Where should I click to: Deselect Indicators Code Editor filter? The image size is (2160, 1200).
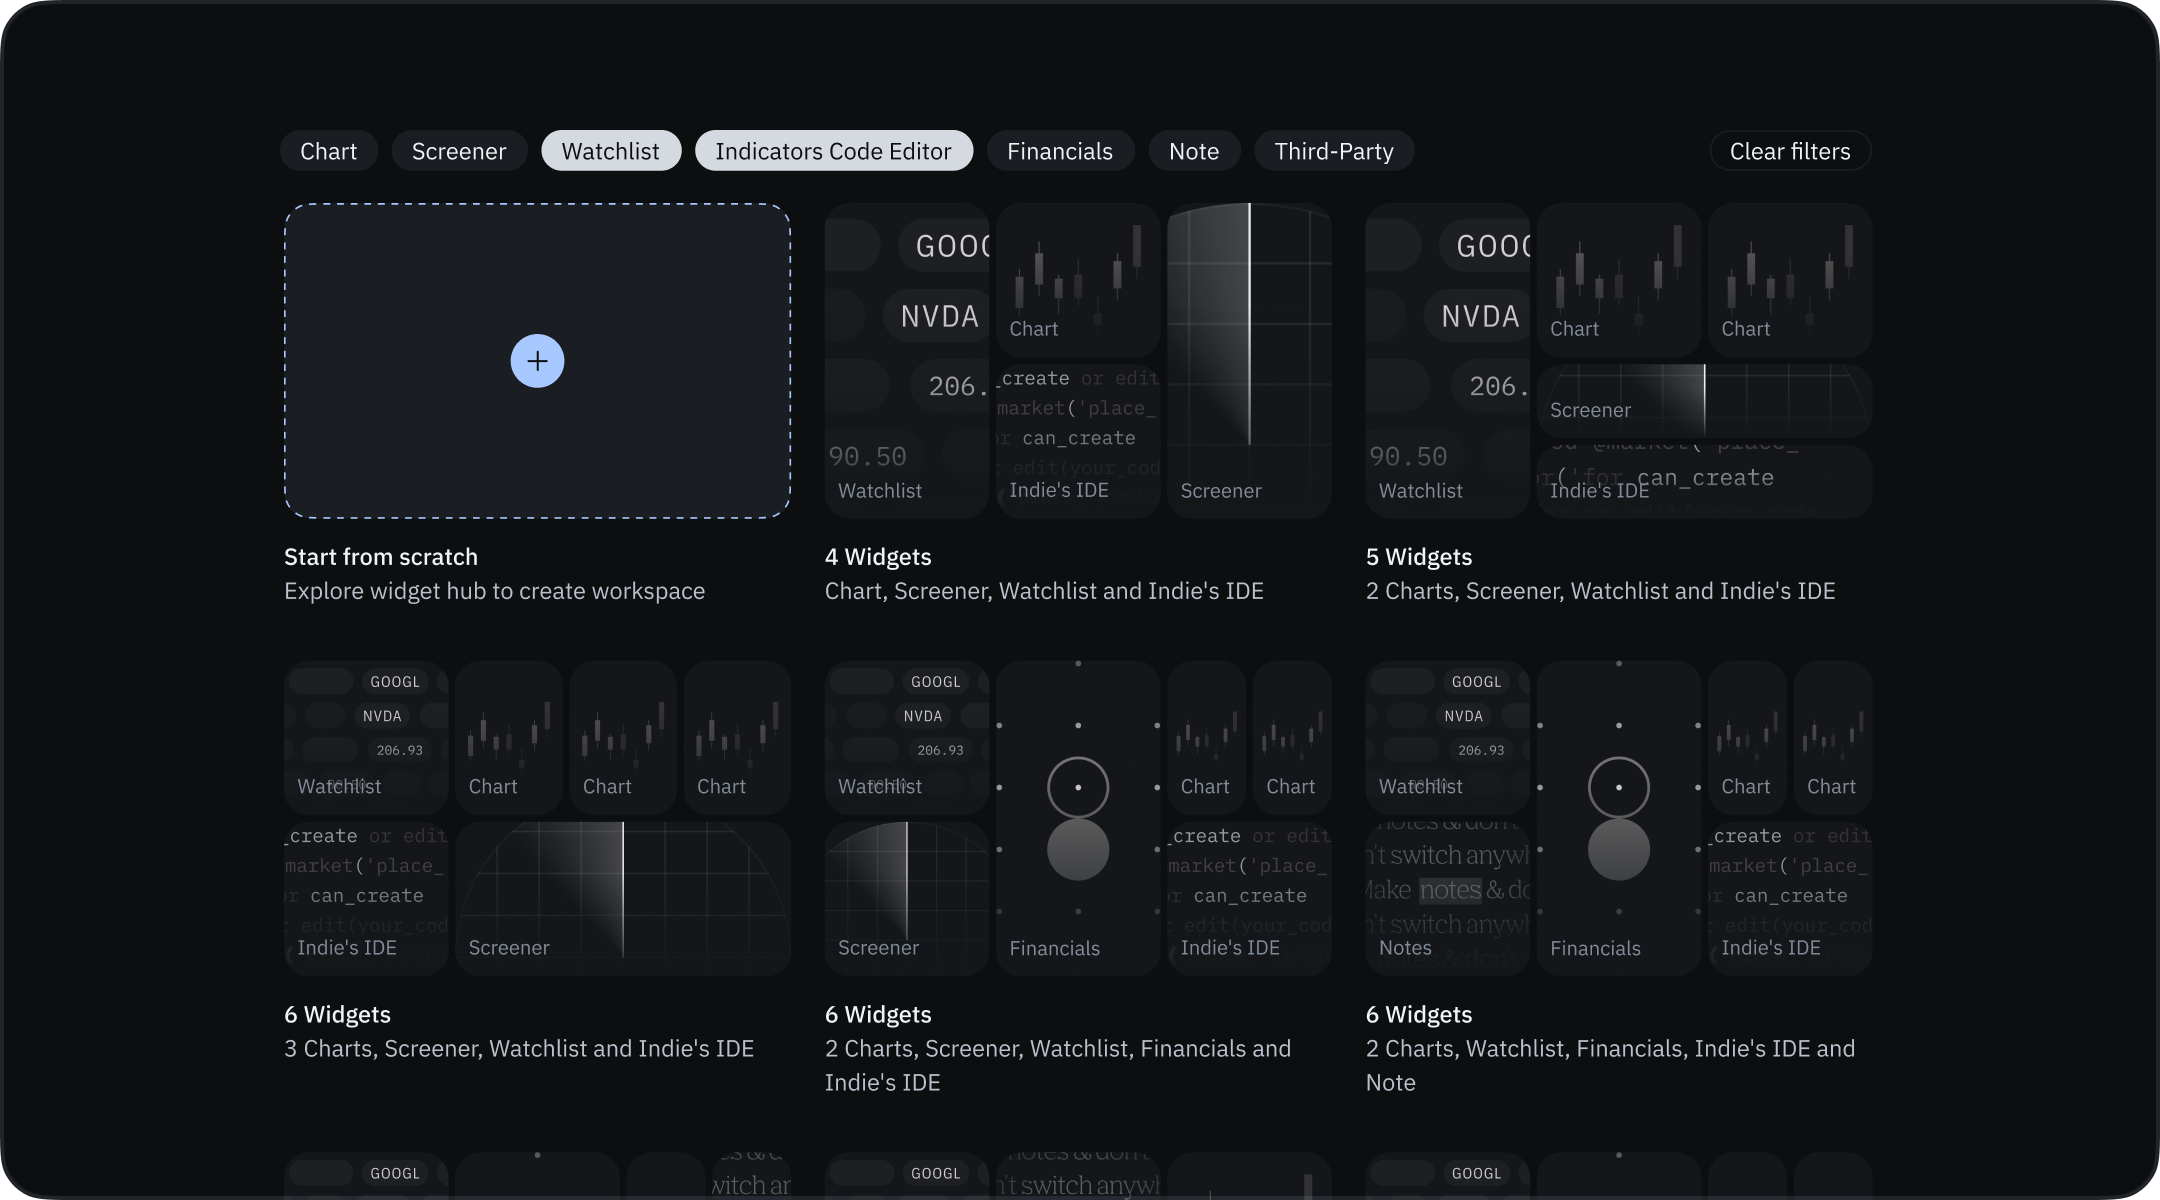point(833,151)
